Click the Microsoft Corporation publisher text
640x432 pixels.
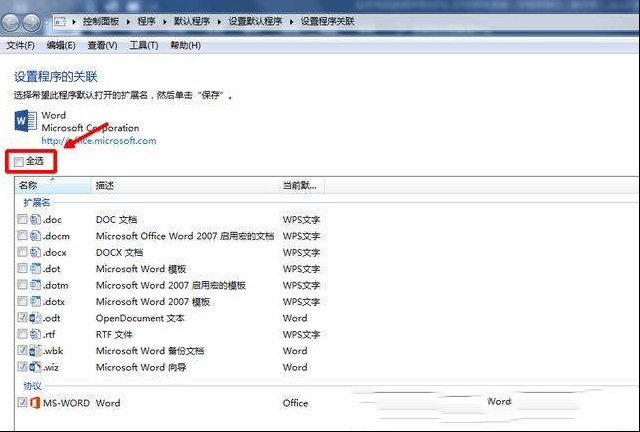[90, 128]
